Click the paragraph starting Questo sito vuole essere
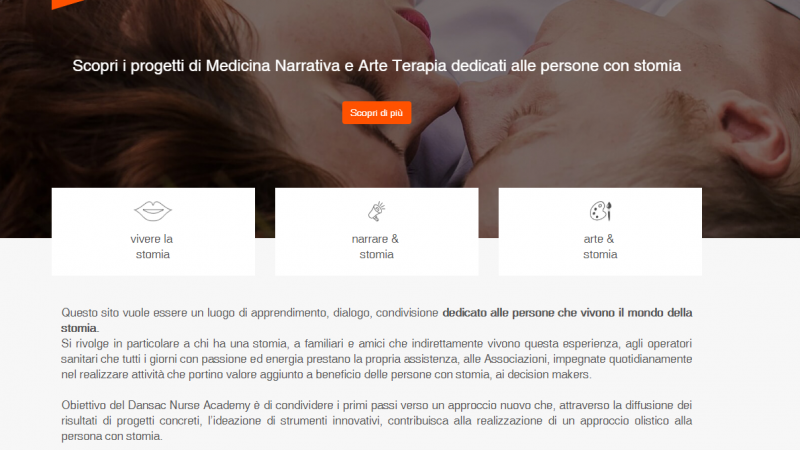 tap(377, 320)
